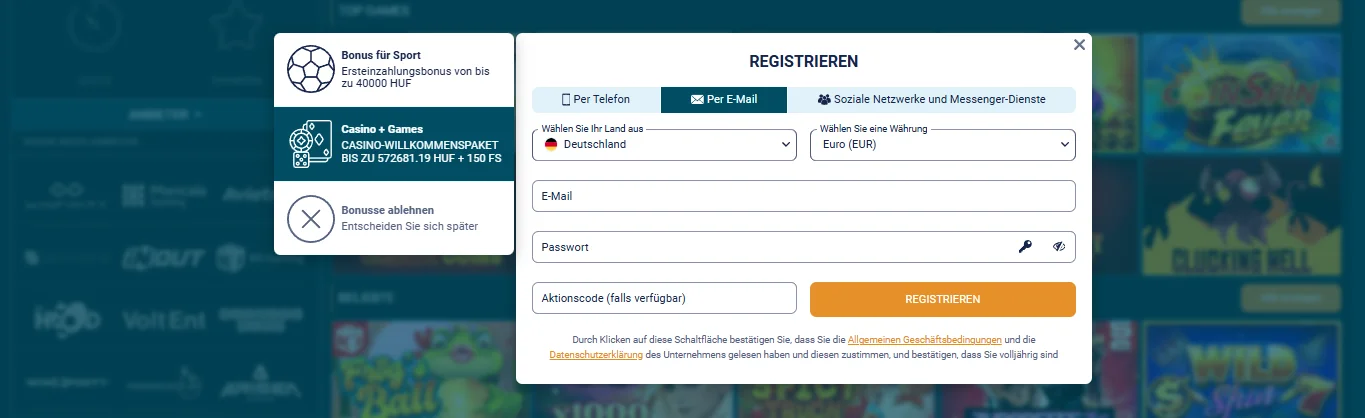Click the casino cards and chip icon

coord(310,144)
